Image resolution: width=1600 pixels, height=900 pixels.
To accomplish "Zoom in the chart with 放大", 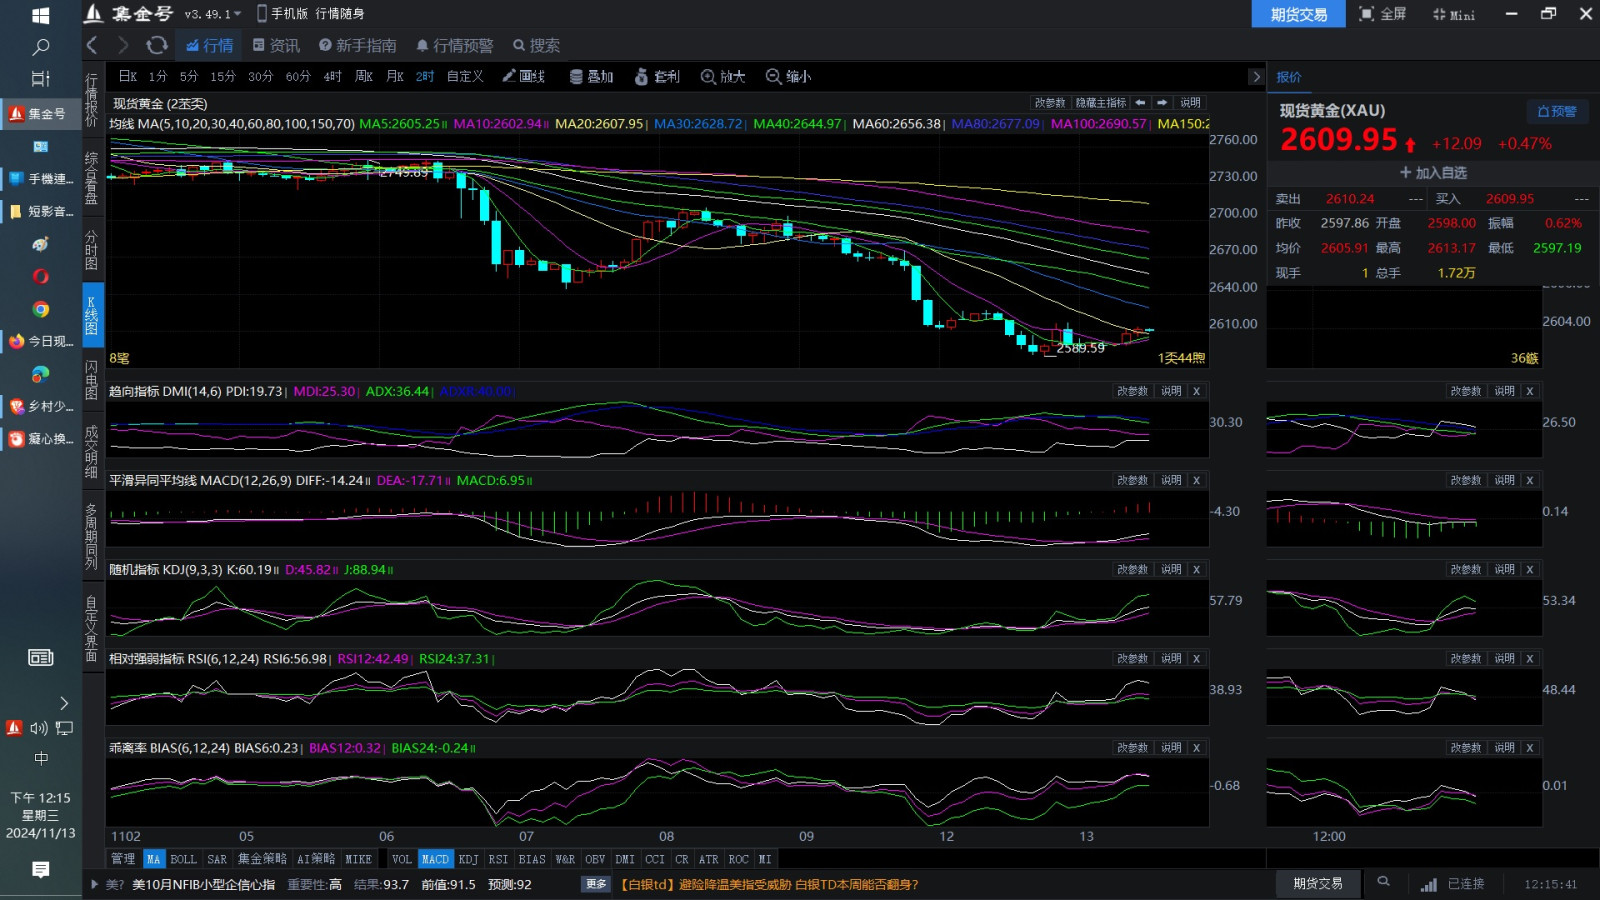I will tap(723, 76).
